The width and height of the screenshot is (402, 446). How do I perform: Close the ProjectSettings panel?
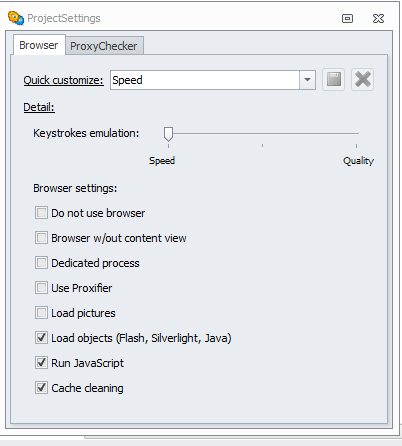(x=378, y=18)
